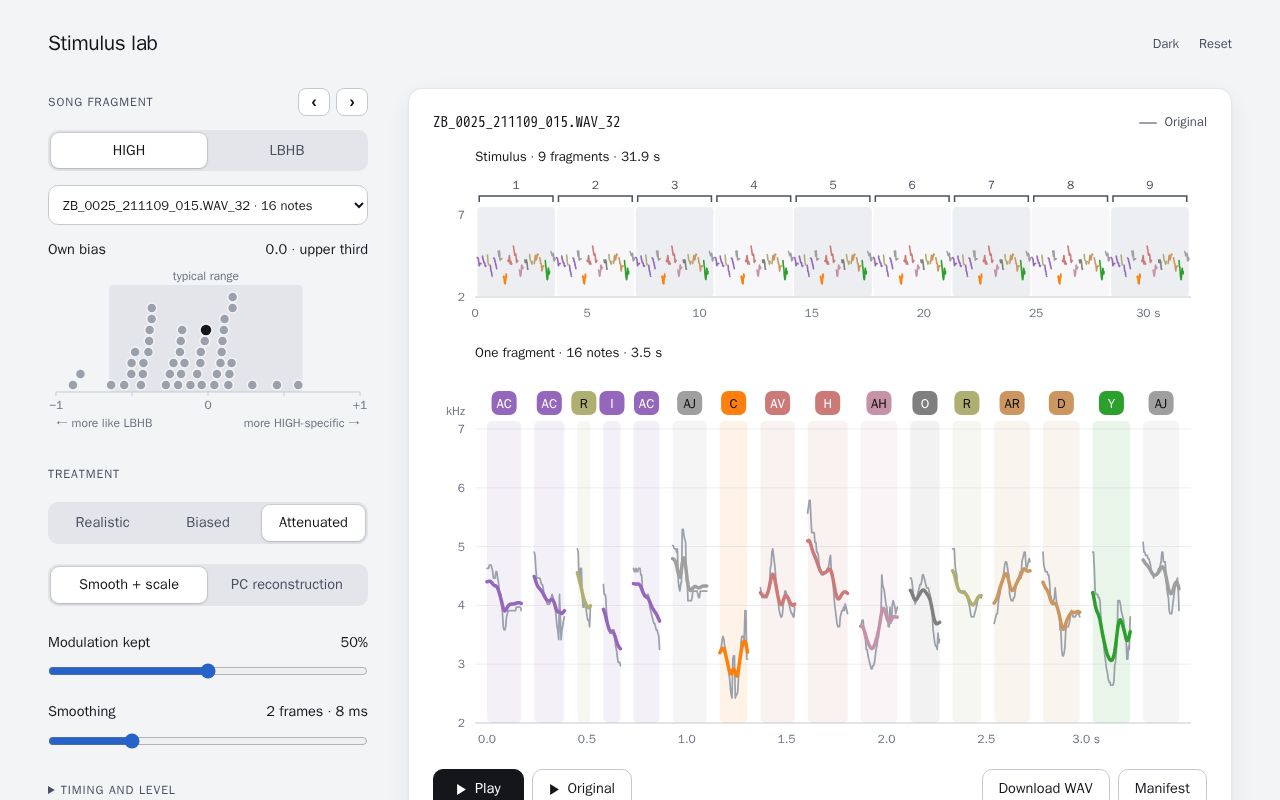Choose Smooth + scale method

(x=129, y=584)
